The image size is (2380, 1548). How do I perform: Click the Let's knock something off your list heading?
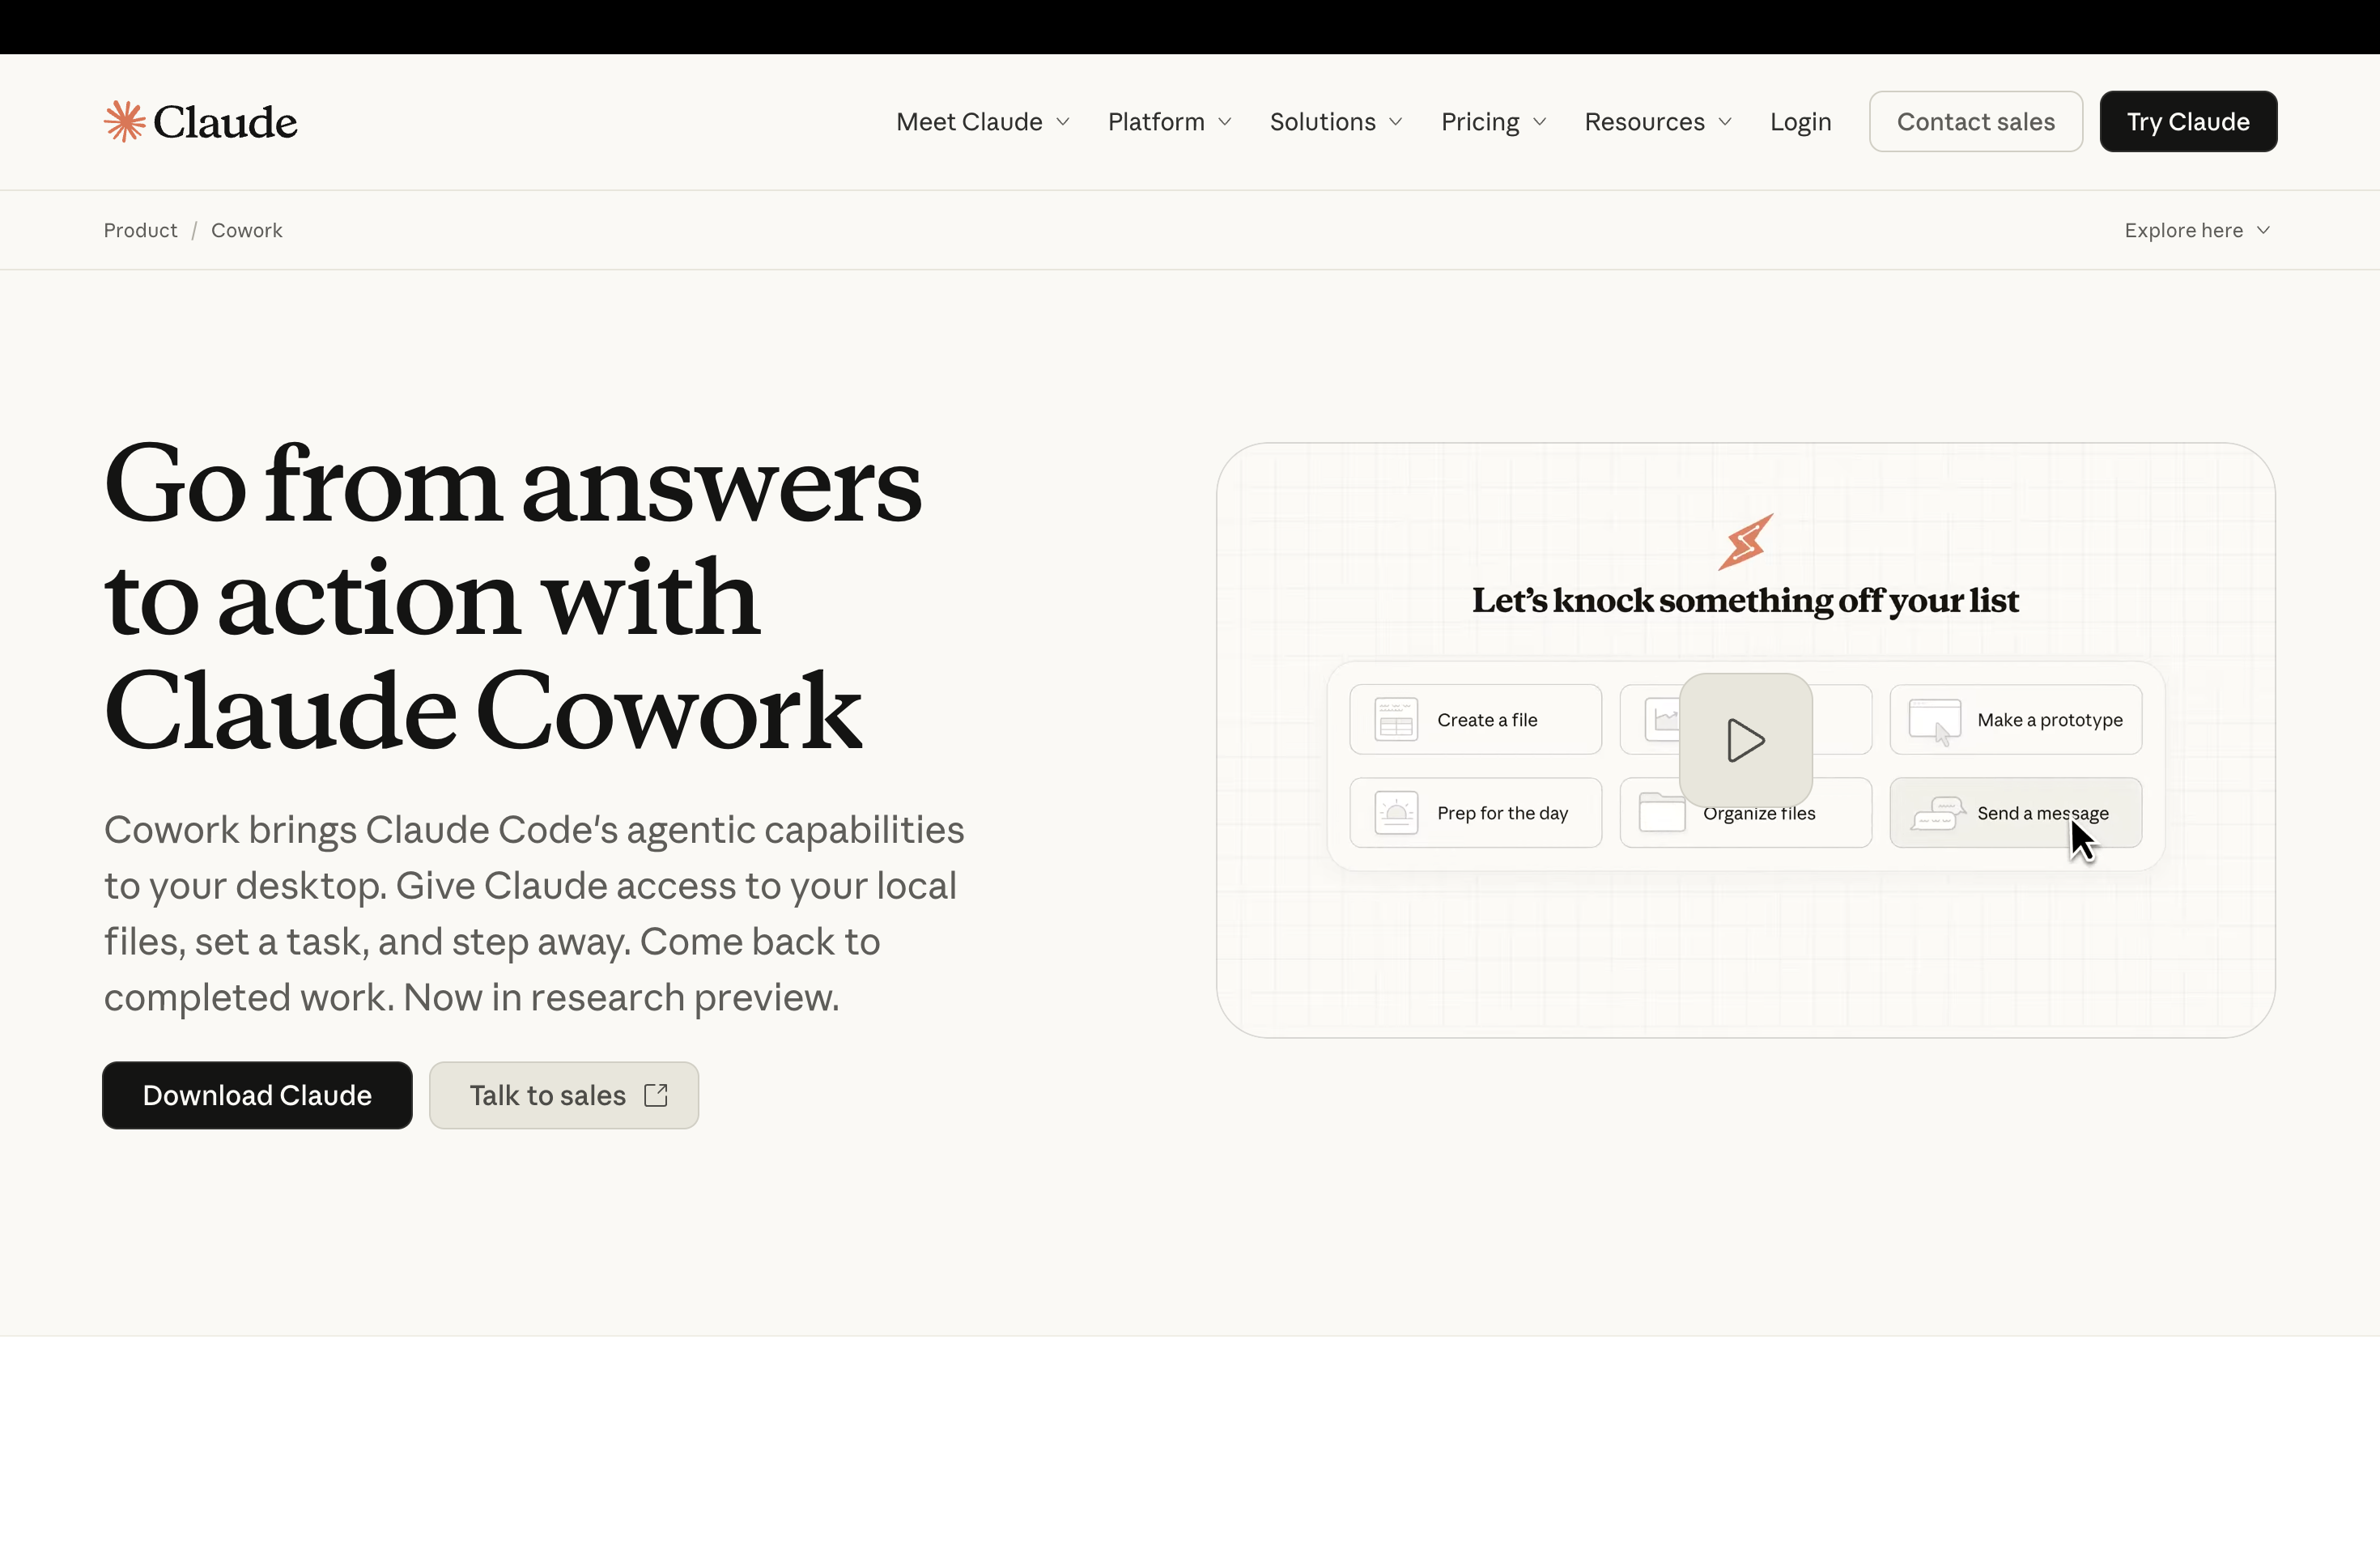coord(1745,600)
